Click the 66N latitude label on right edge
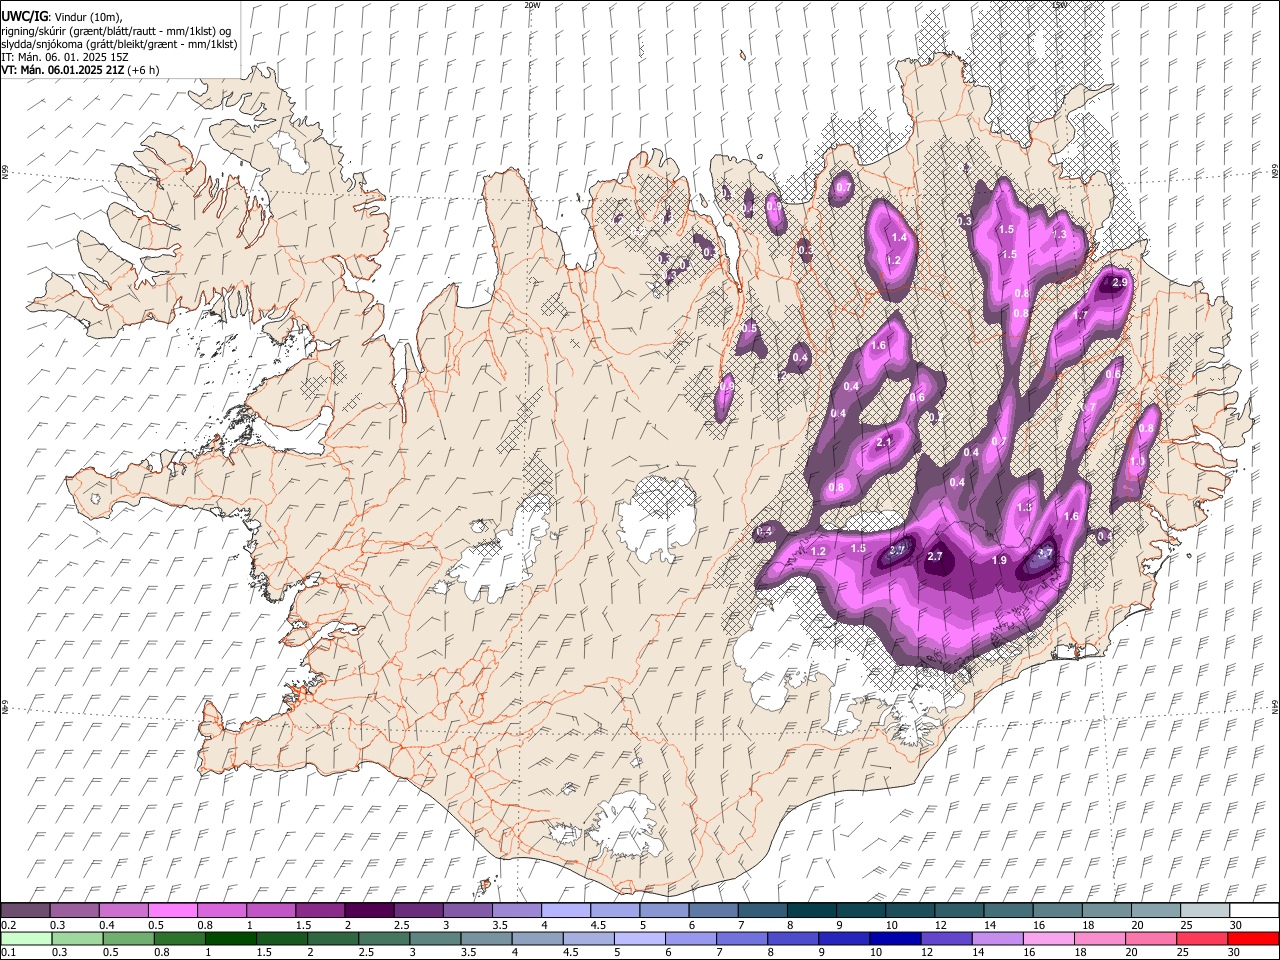 click(x=1275, y=172)
